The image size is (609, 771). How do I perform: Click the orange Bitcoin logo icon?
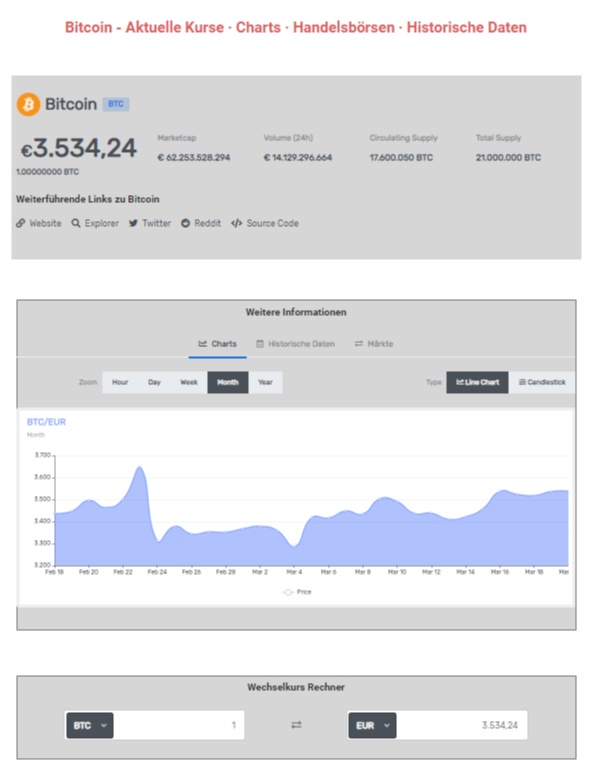(29, 104)
